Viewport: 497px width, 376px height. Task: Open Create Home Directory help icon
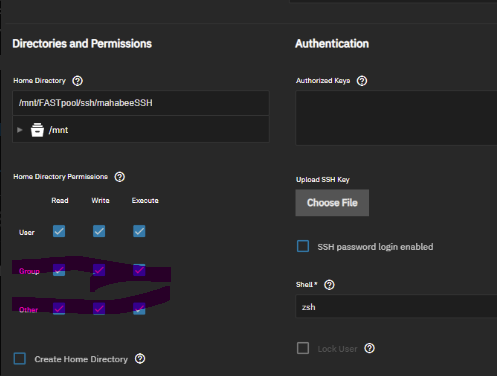pos(140,359)
